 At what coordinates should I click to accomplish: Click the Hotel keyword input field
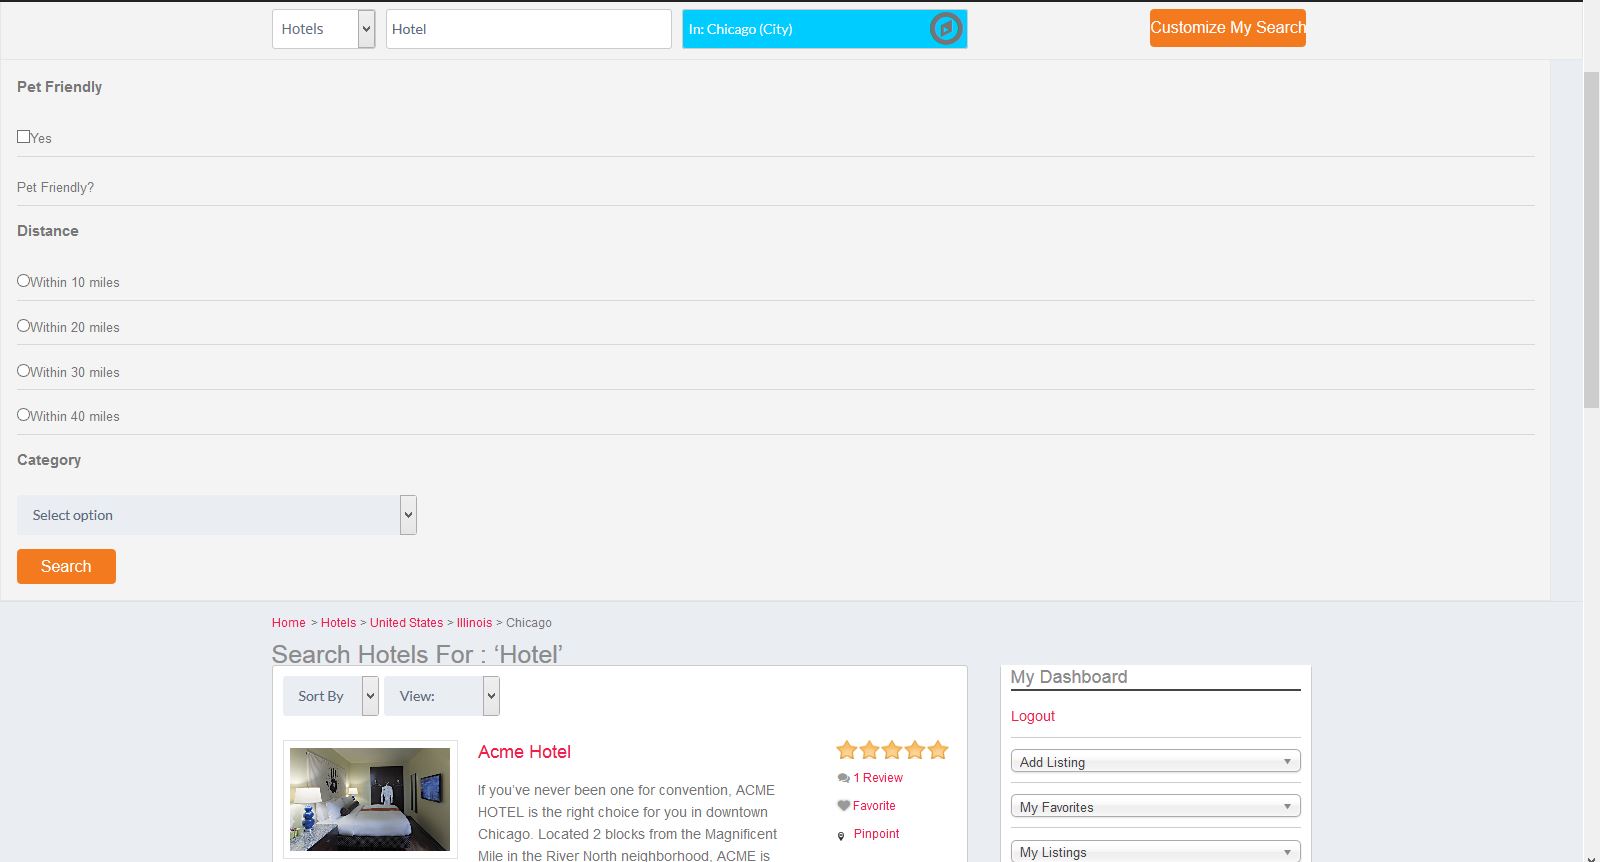click(529, 29)
